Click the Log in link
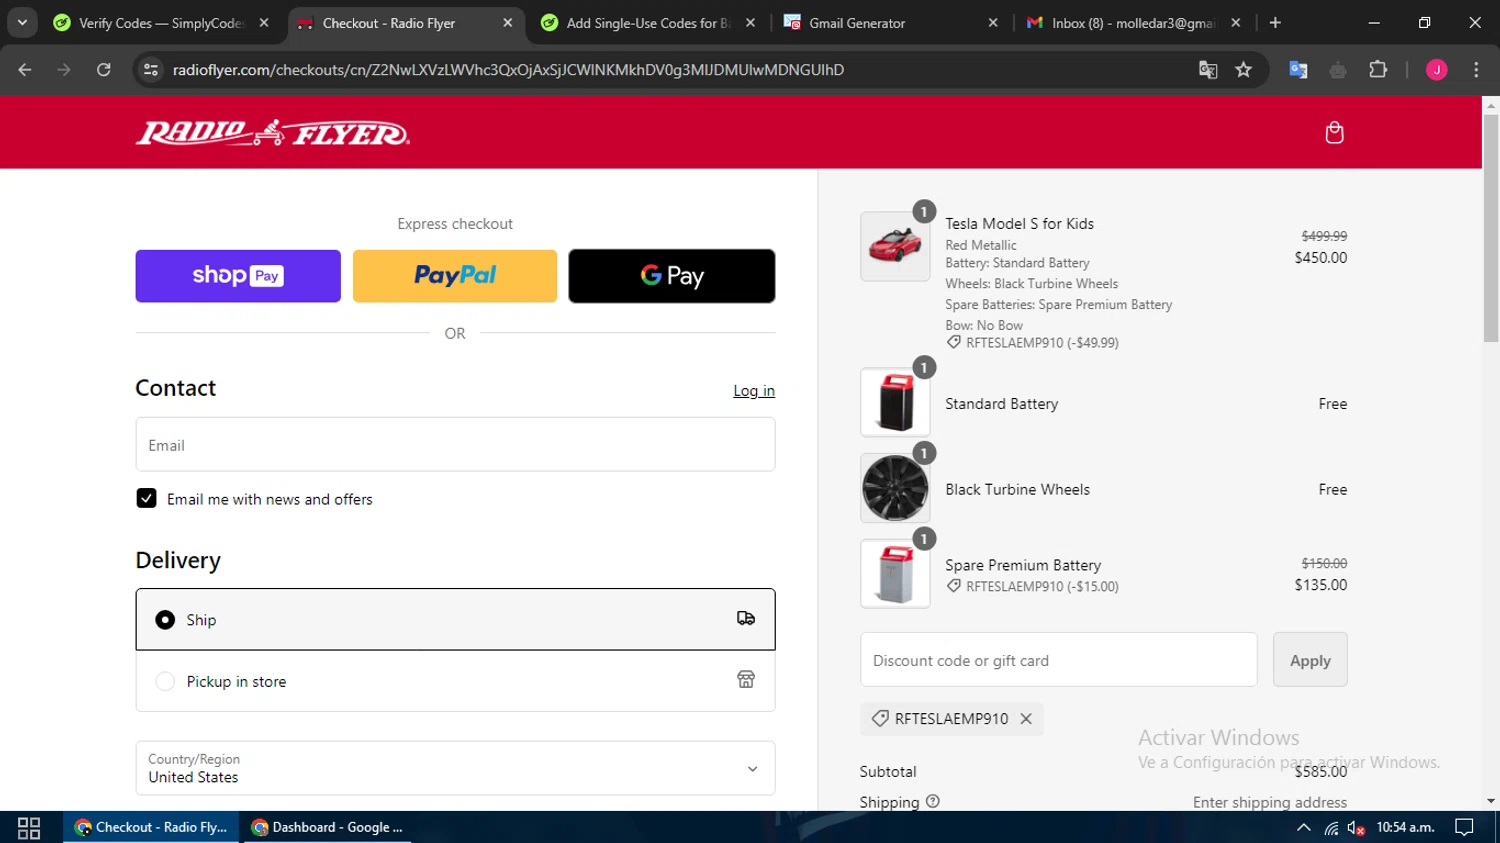This screenshot has height=843, width=1500. coord(754,391)
